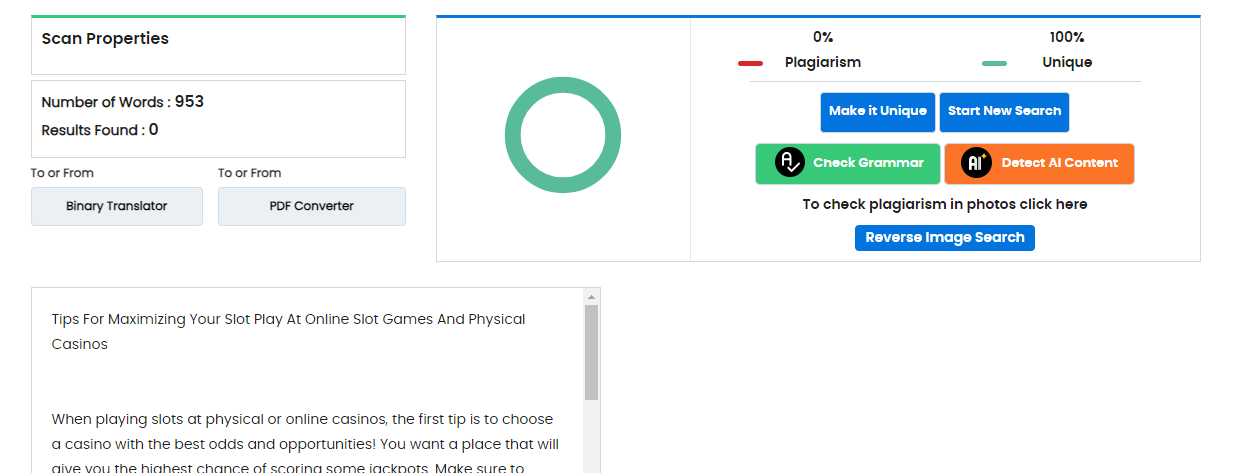This screenshot has width=1238, height=473.
Task: Click the scroll up arrow of the text box
Action: pos(591,297)
